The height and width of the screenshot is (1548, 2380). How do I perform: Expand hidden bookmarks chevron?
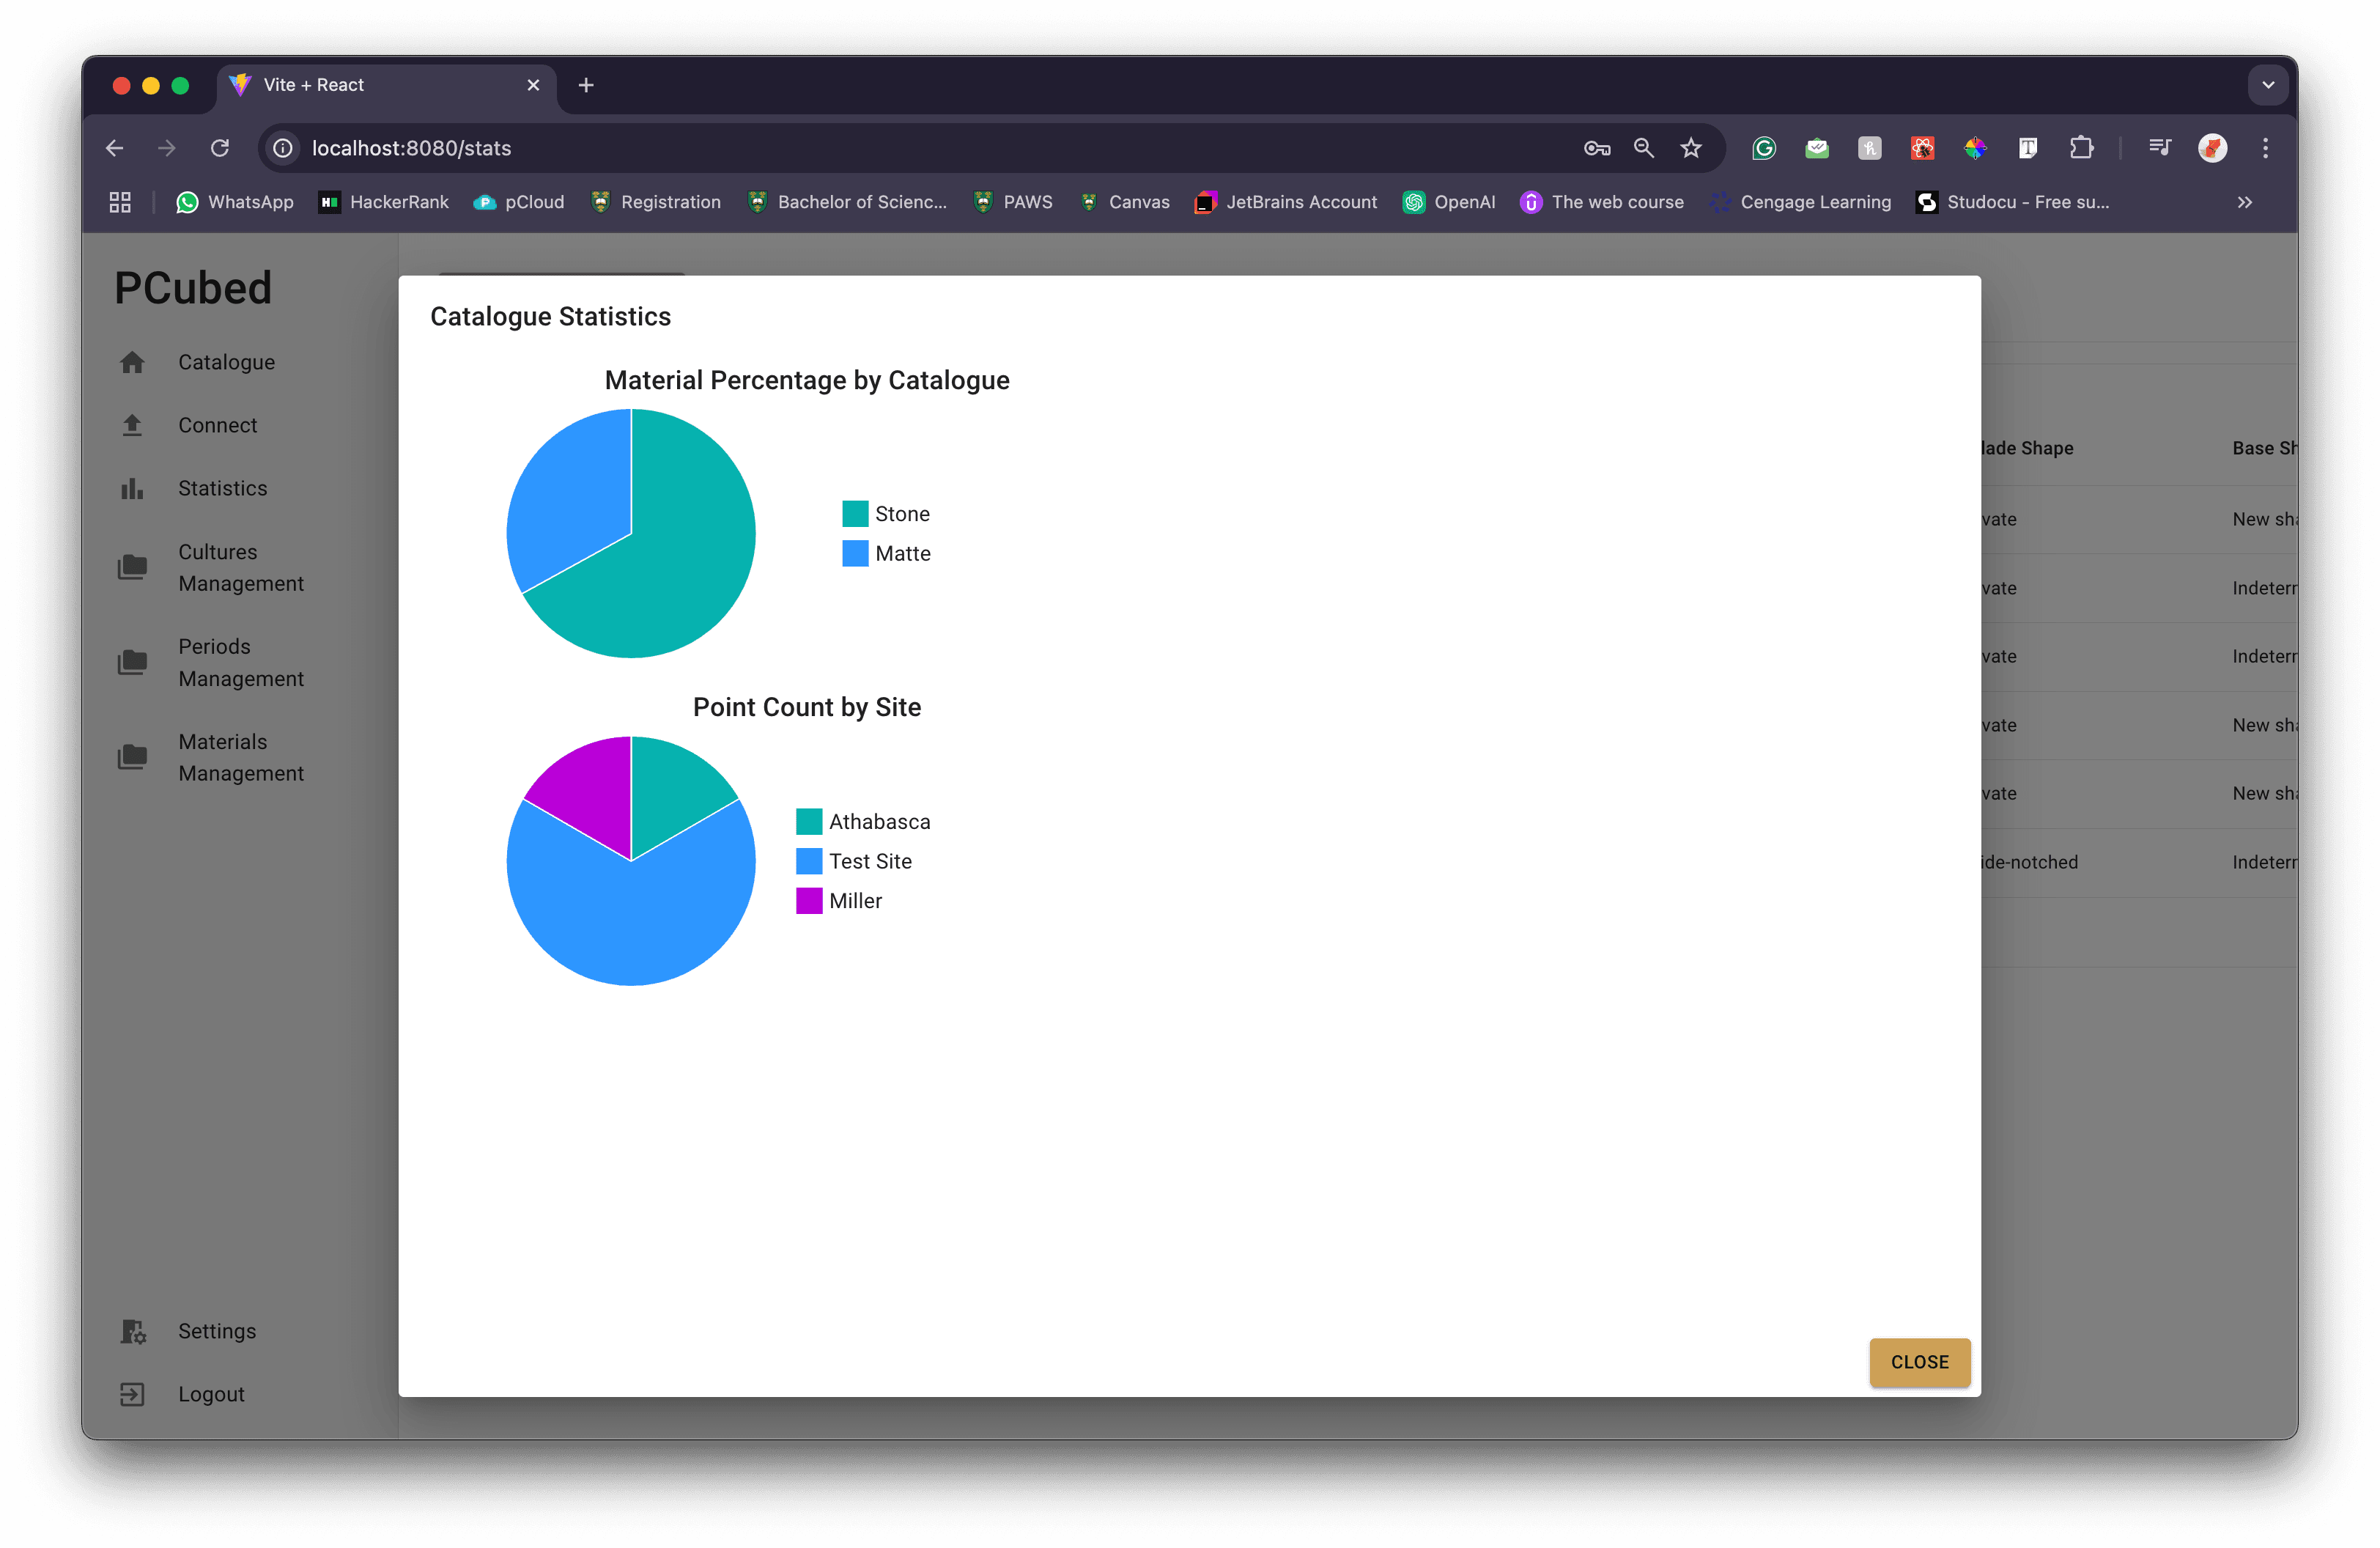(2245, 202)
